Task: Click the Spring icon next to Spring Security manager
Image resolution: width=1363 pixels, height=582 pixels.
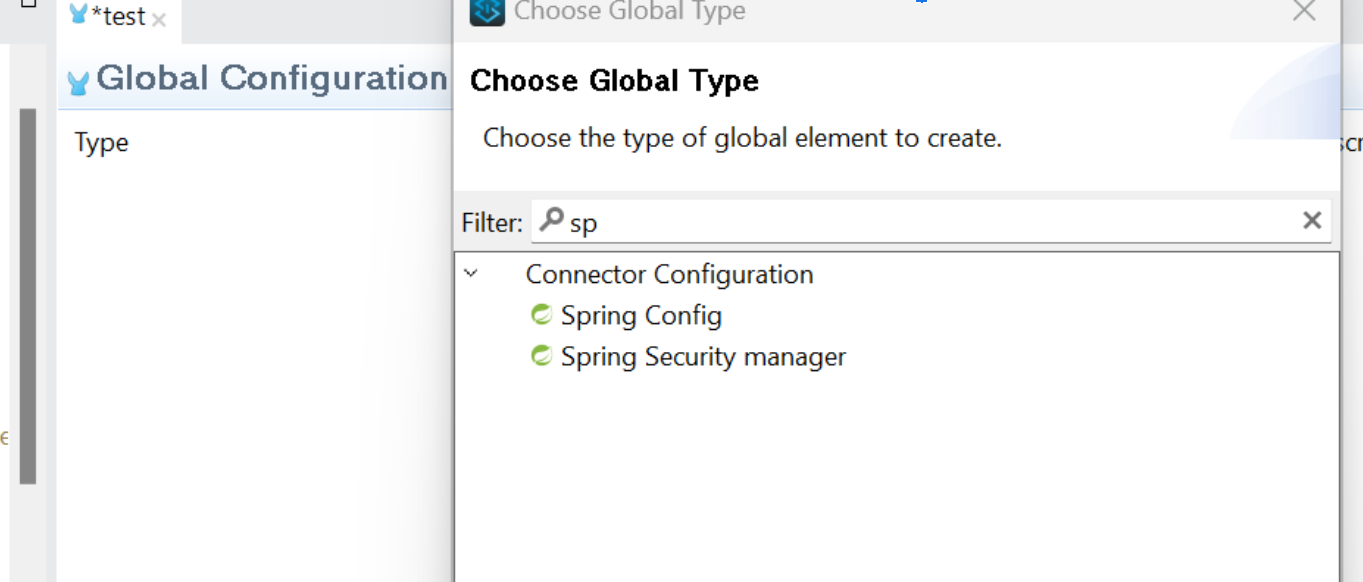Action: pos(541,355)
